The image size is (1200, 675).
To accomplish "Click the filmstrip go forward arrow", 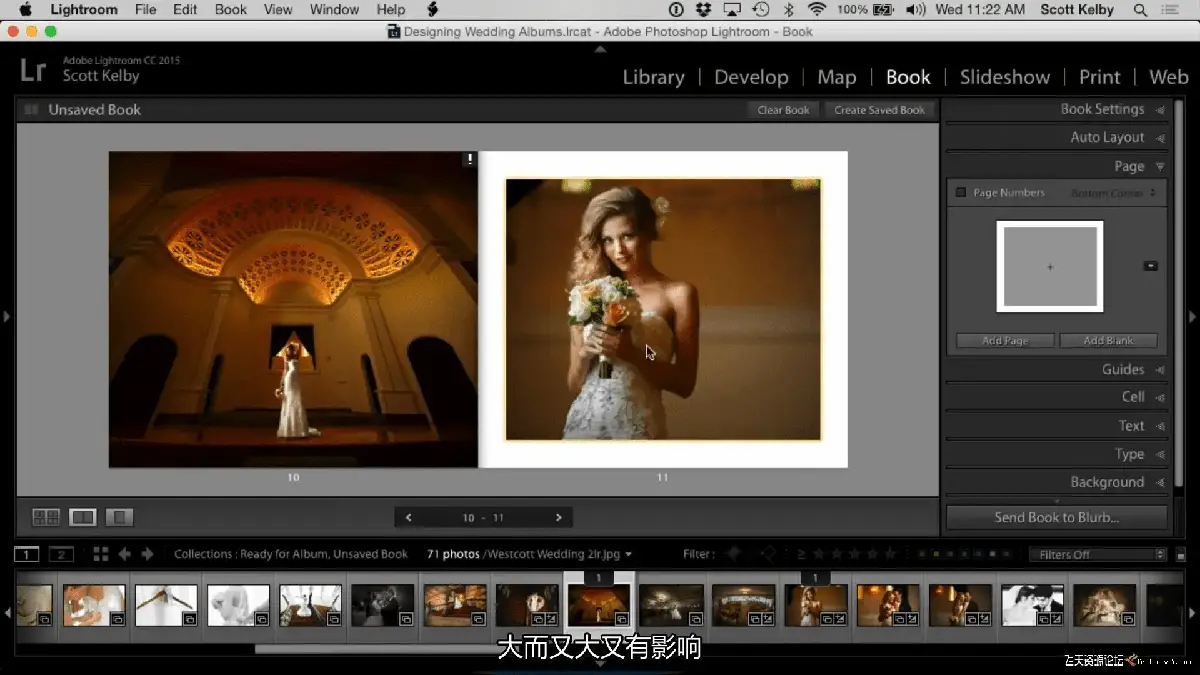I will click(x=147, y=554).
